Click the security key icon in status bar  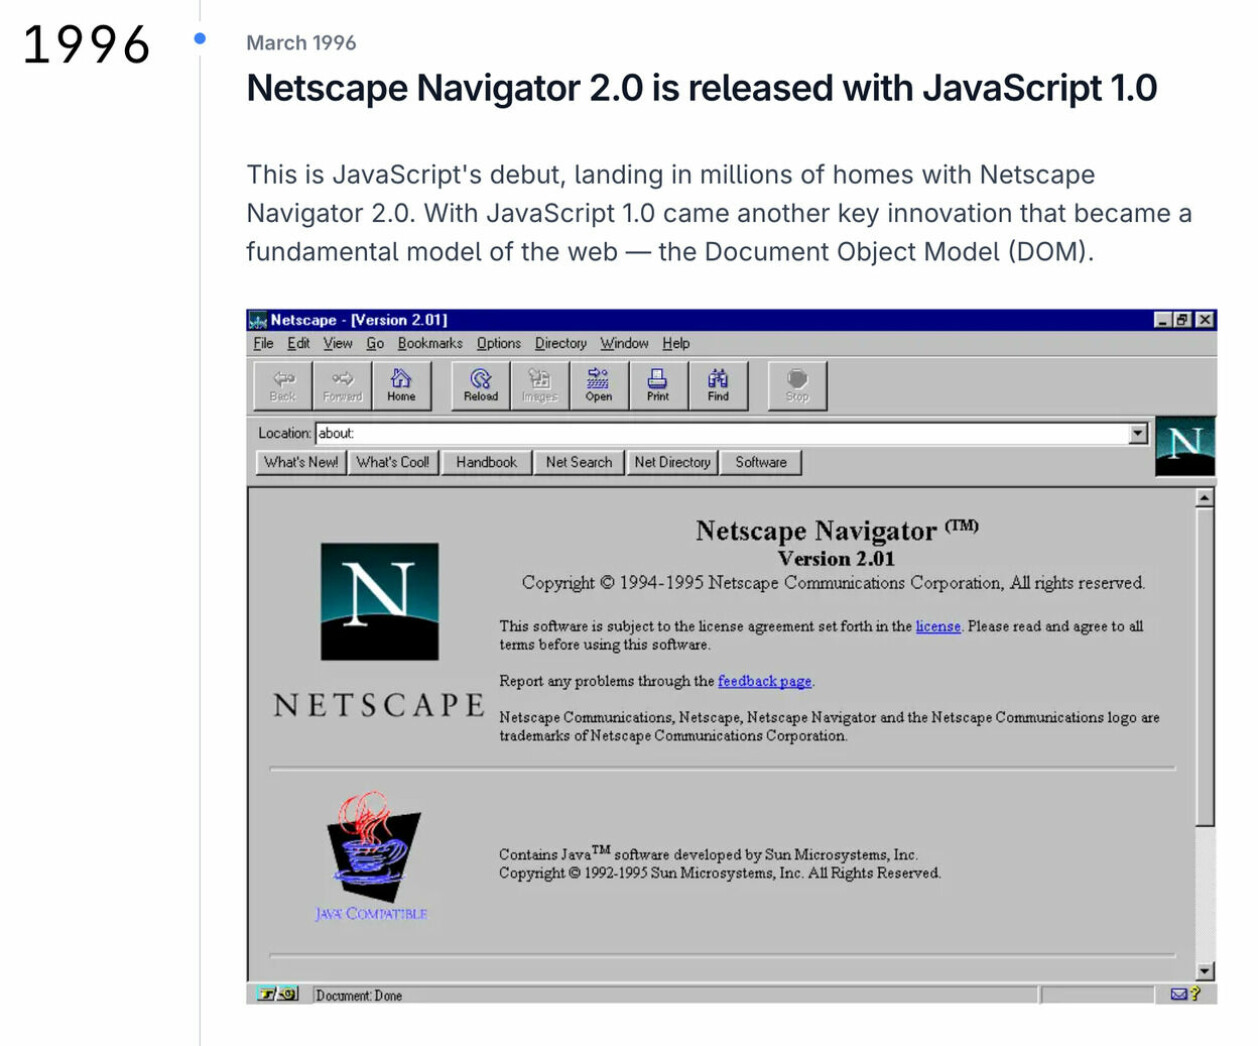[x=278, y=994]
